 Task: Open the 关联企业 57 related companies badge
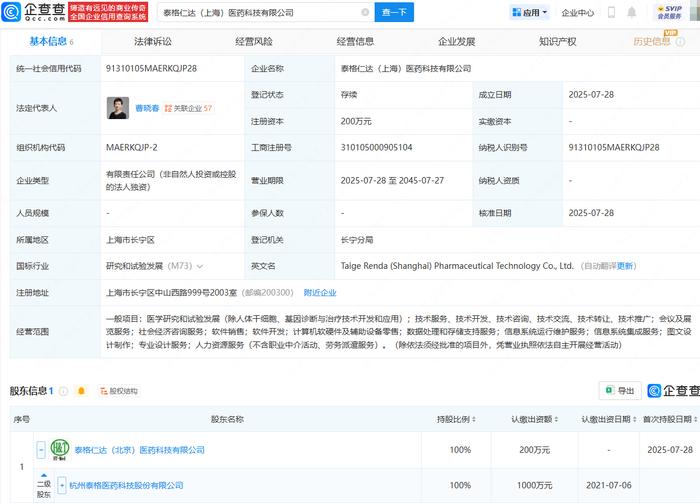(188, 108)
